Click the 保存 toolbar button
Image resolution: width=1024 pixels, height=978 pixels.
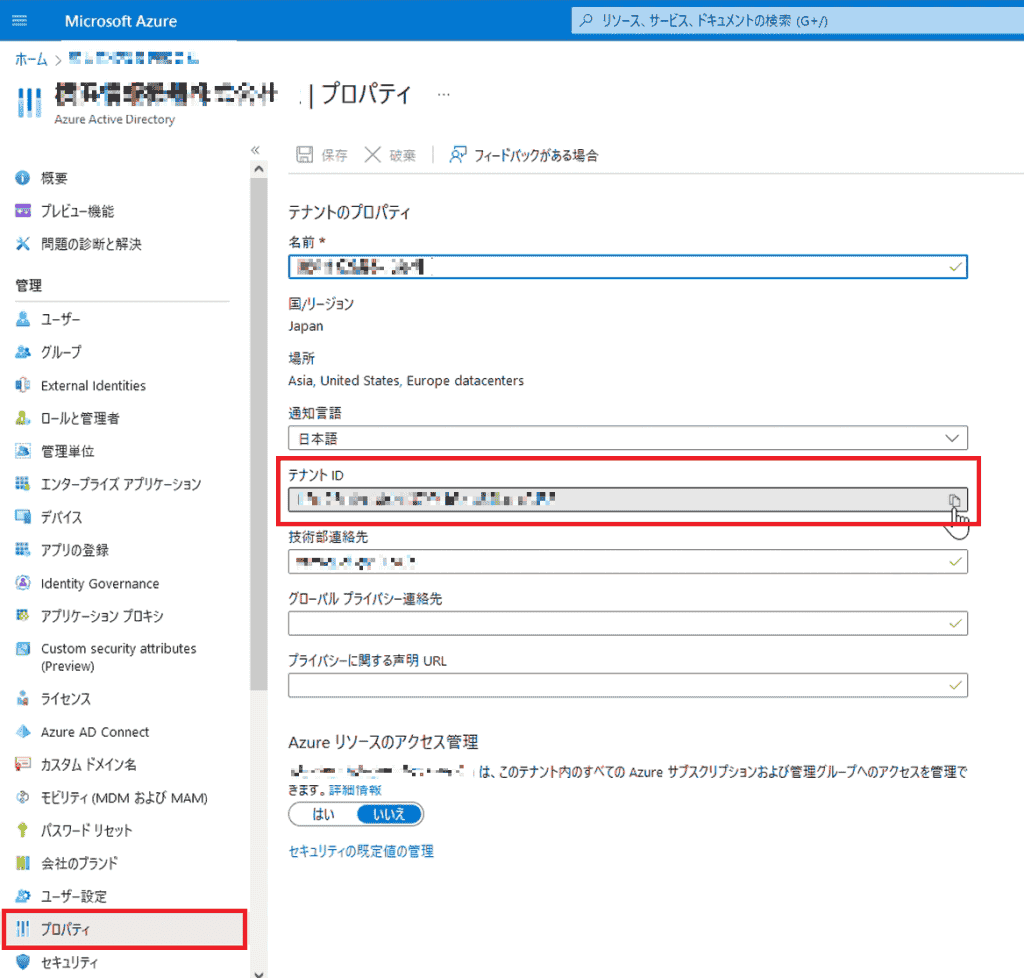pos(322,155)
